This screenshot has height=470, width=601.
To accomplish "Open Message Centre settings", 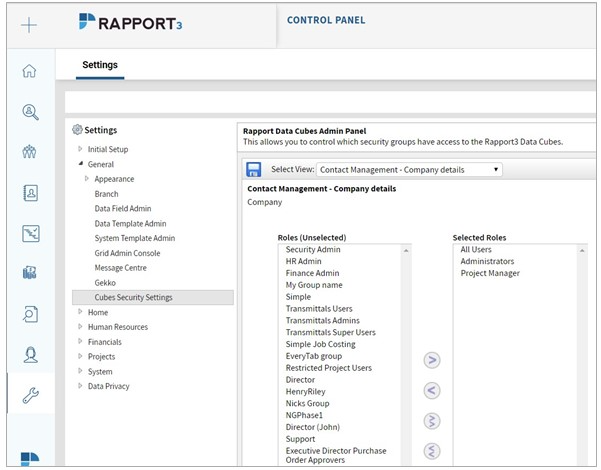I will coord(120,268).
